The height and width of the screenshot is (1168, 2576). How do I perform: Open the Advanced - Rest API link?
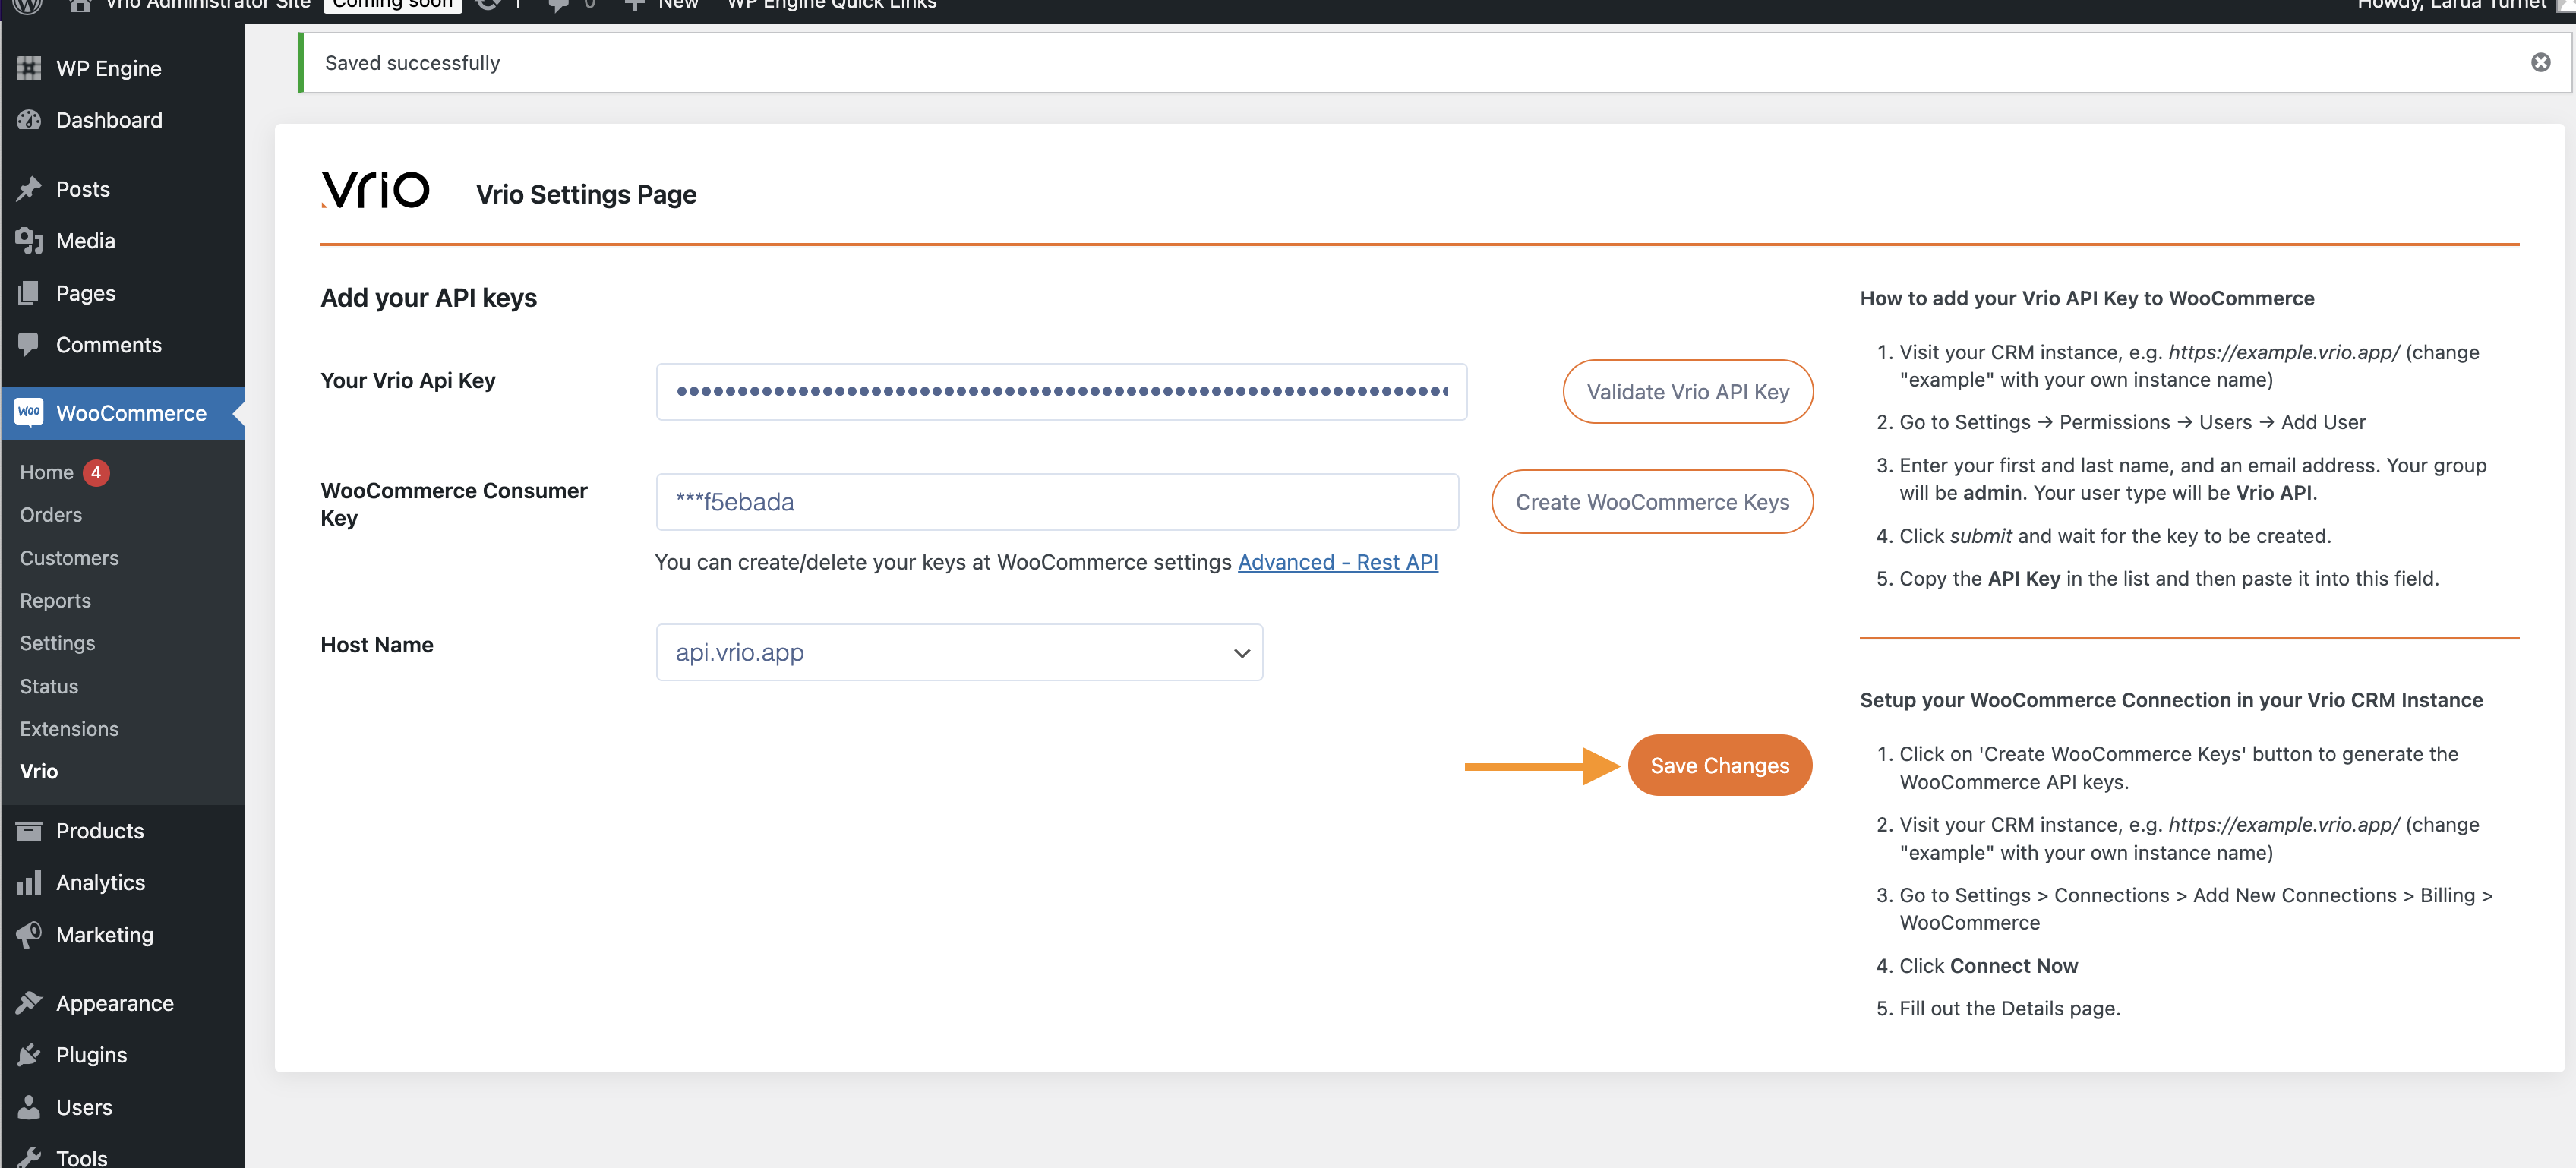point(1337,562)
